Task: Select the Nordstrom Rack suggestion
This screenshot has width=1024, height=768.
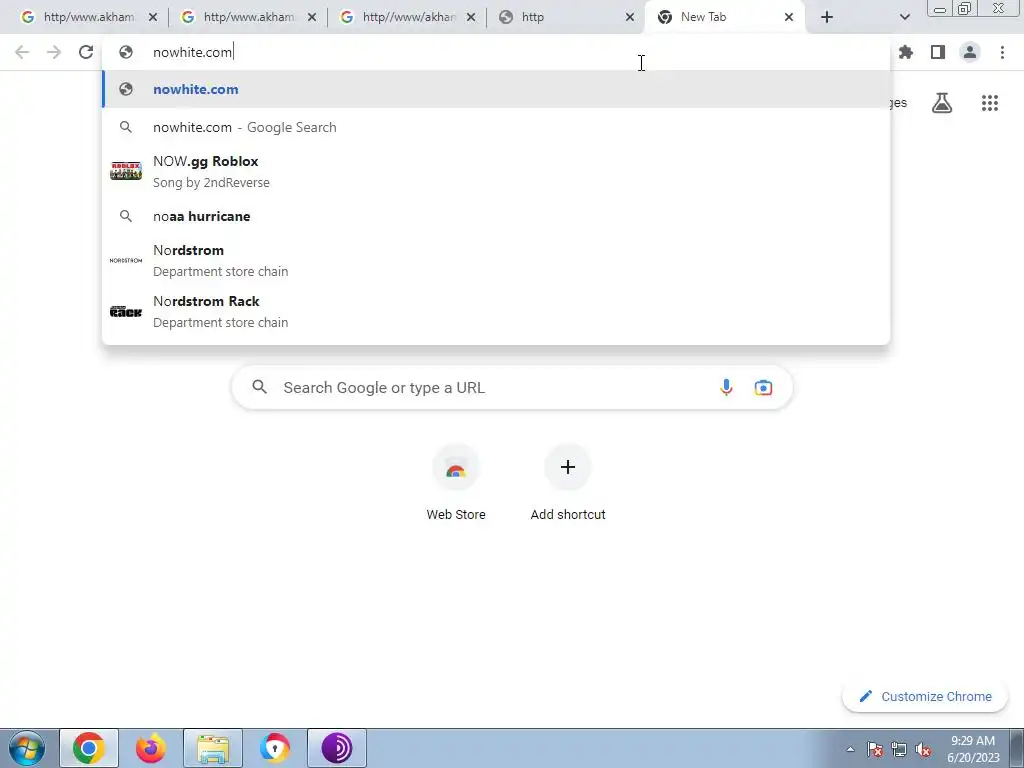Action: point(496,312)
